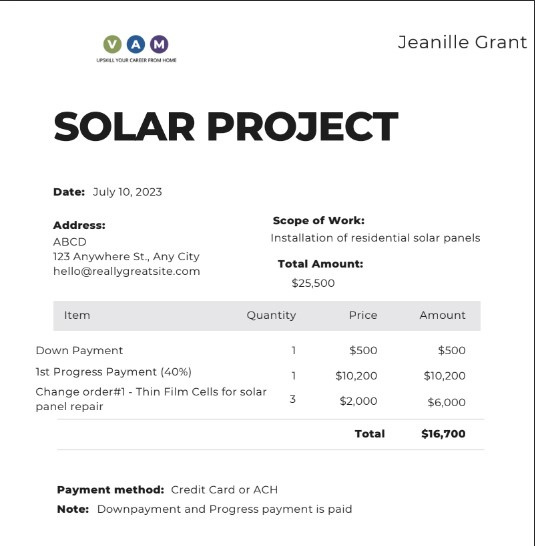Click the blue A logo circle

point(136,44)
